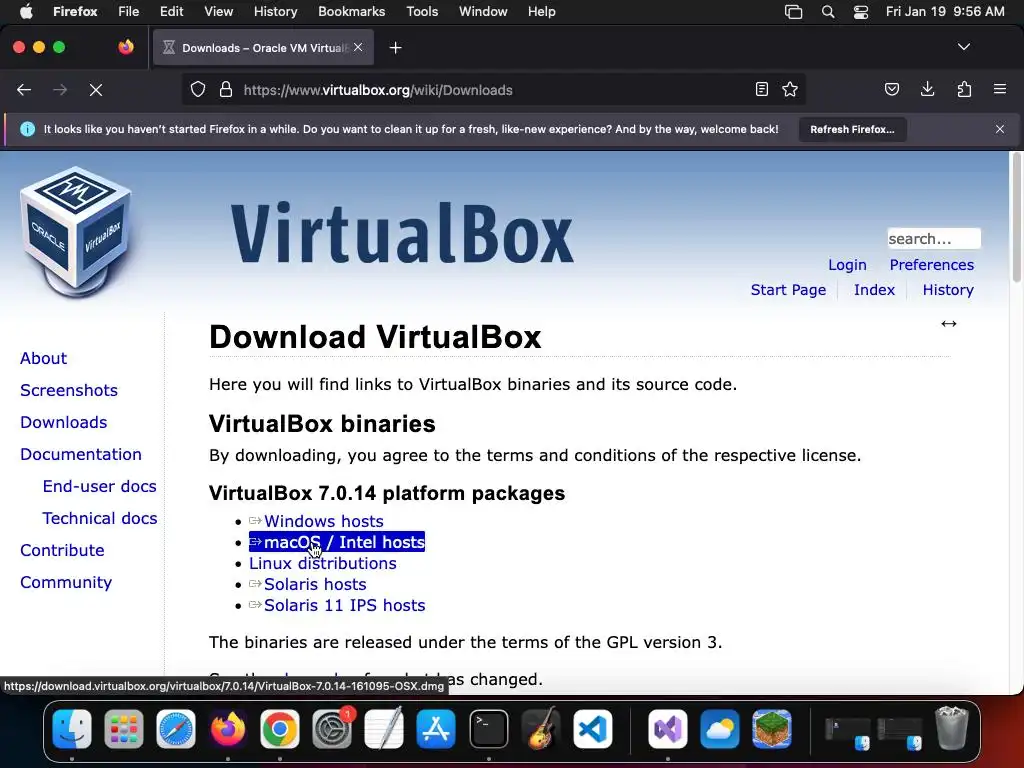Open Firefox app menu
The width and height of the screenshot is (1024, 768).
[x=75, y=11]
